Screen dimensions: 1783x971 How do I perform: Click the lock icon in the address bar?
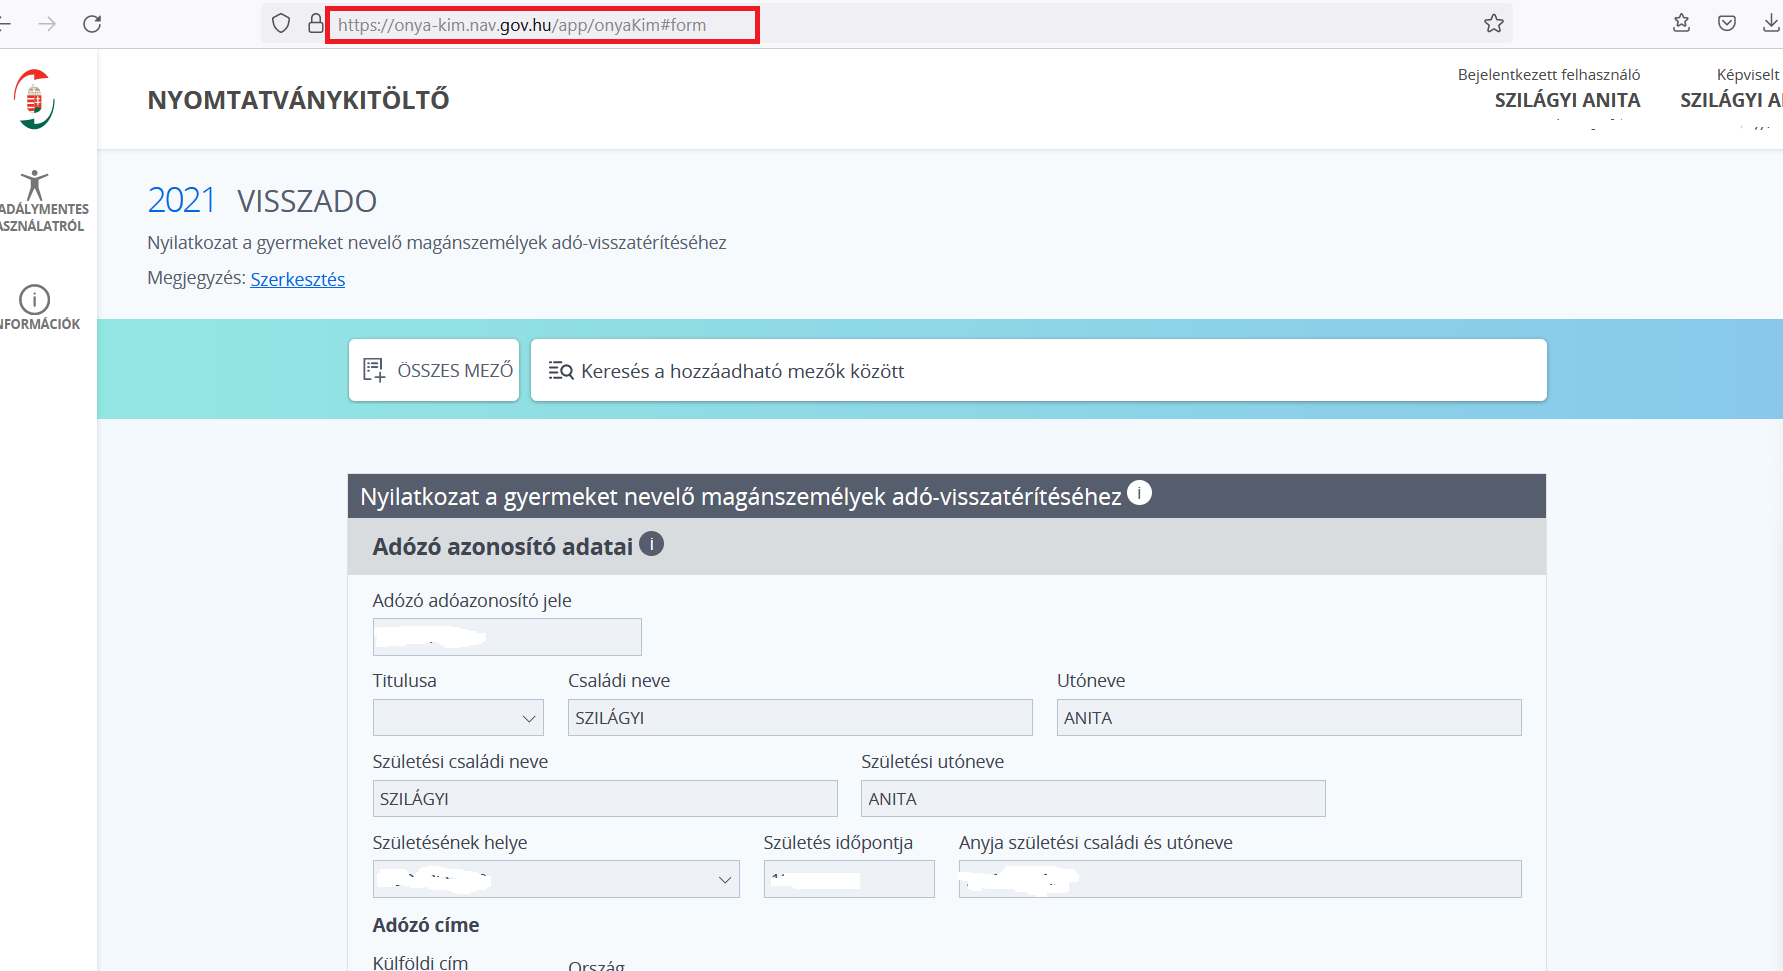[315, 24]
